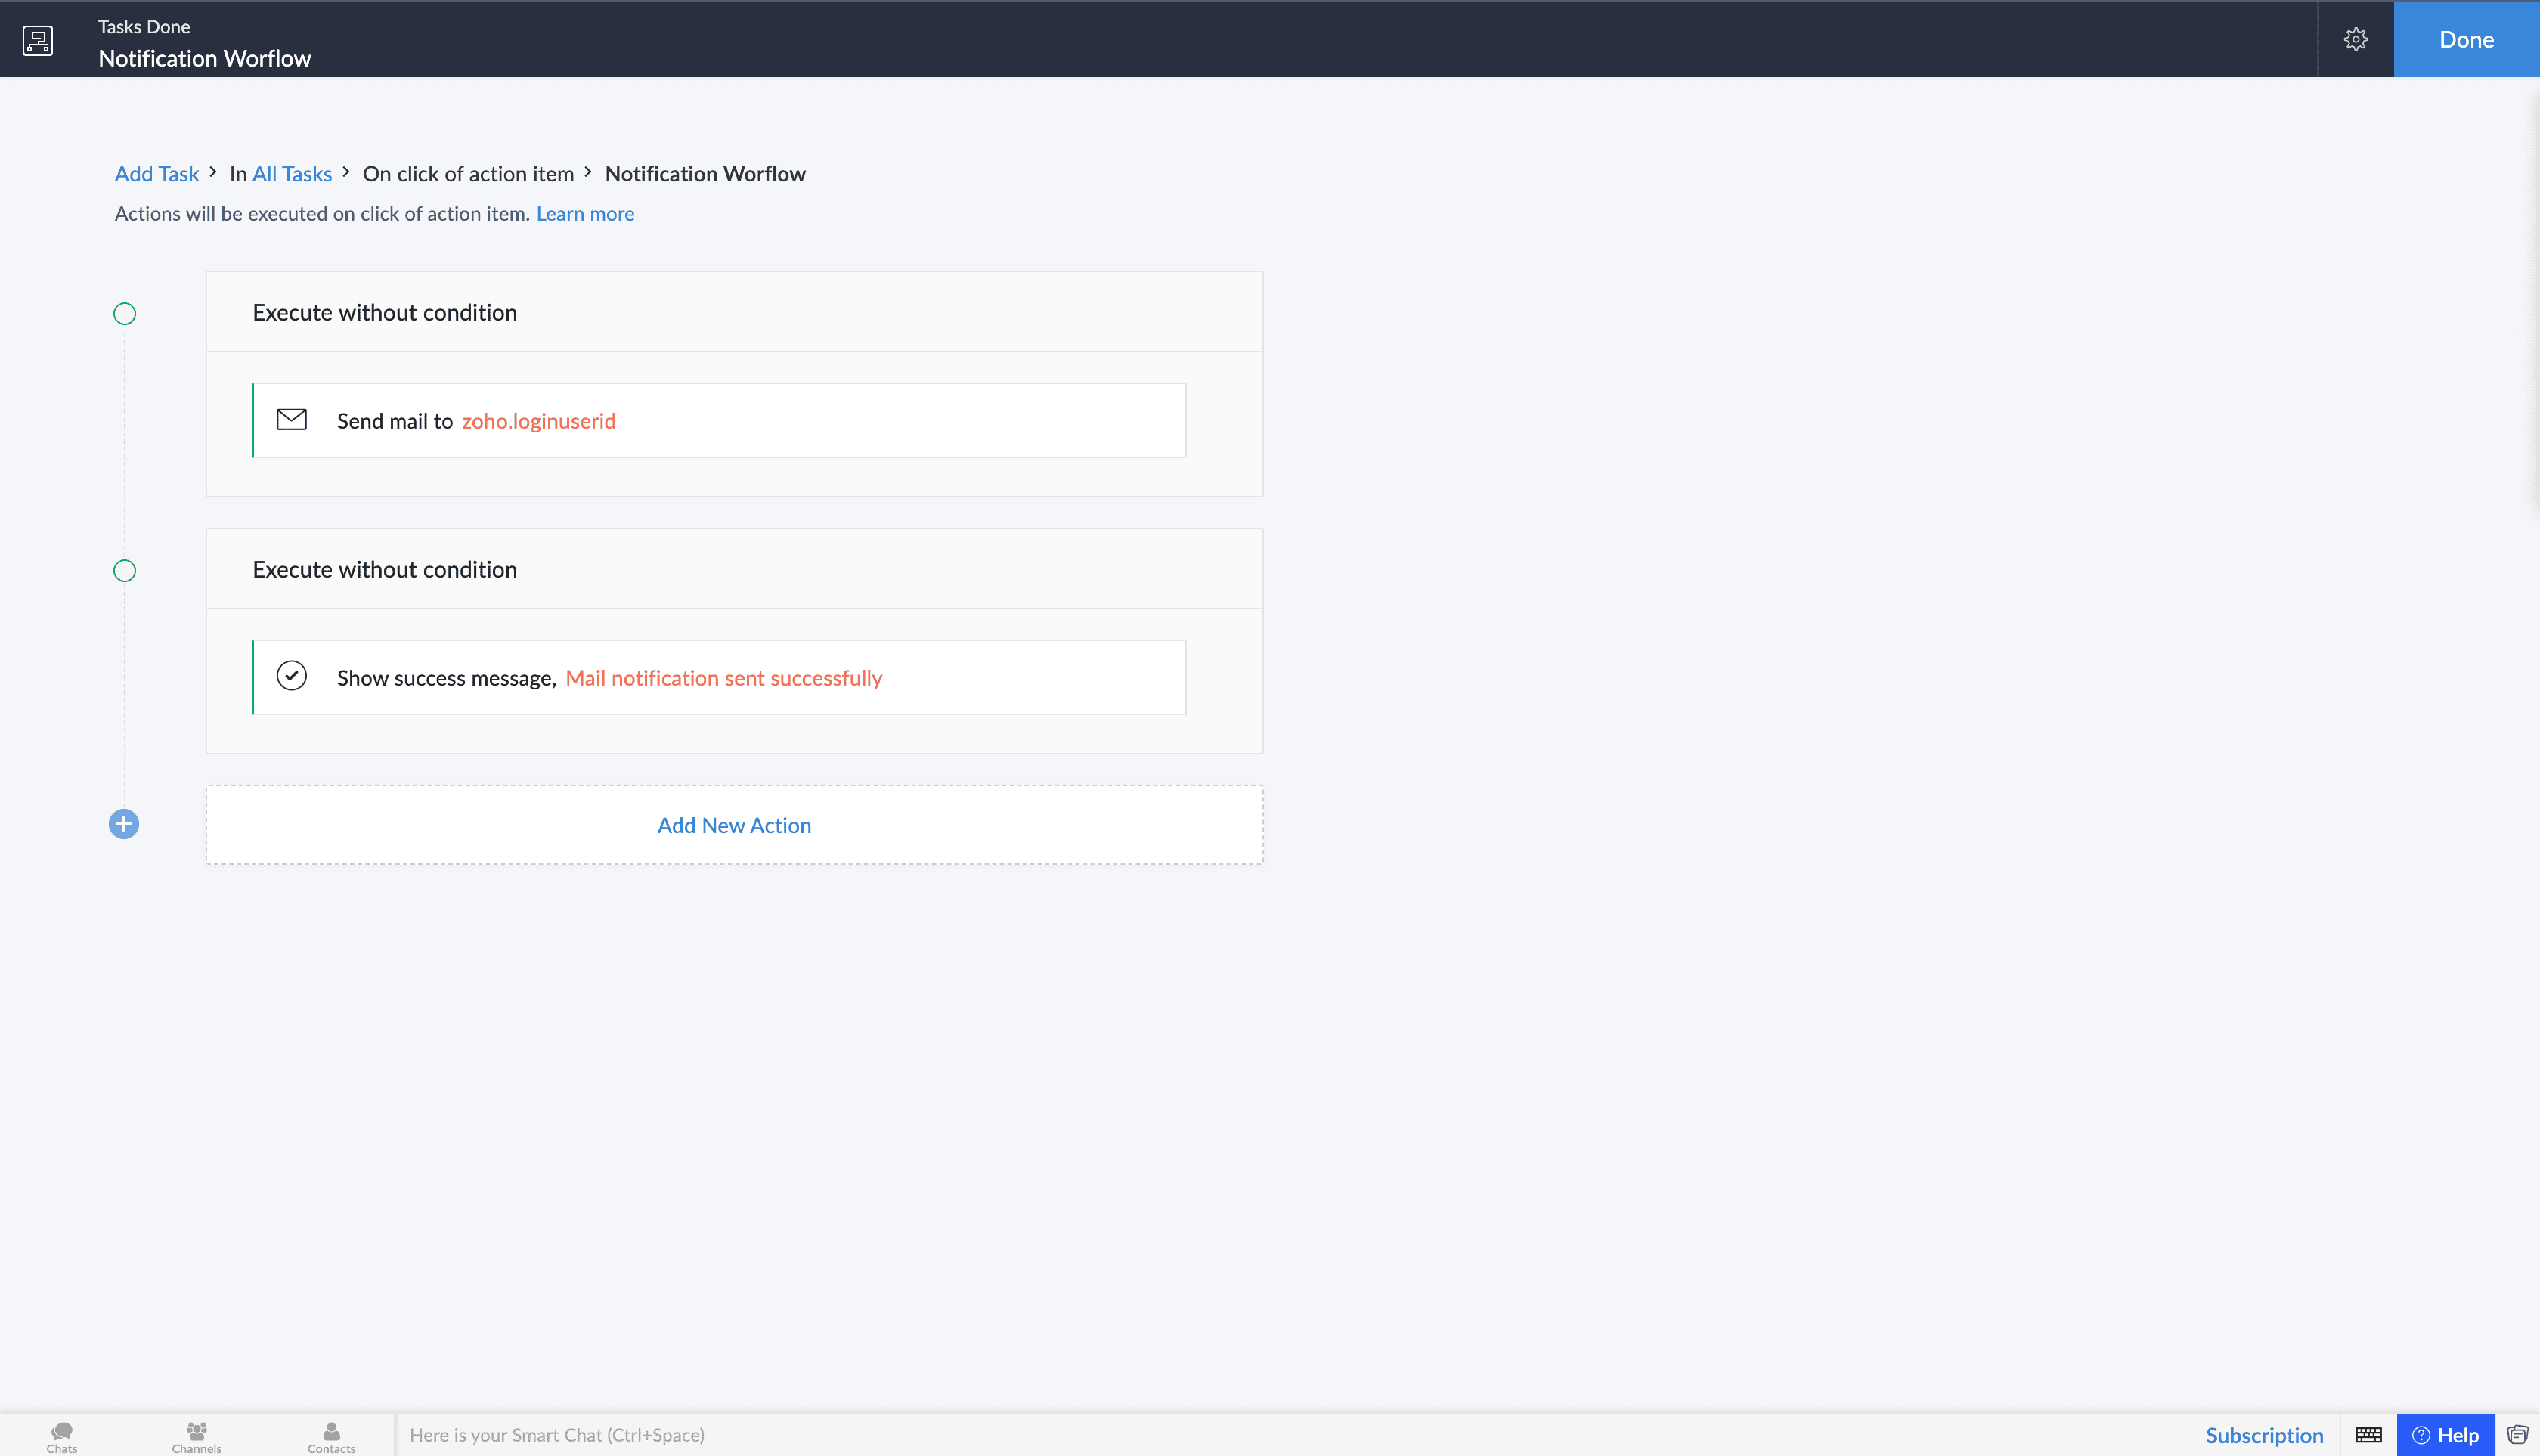
Task: Click the workflow icon in top-left header
Action: pos(38,40)
